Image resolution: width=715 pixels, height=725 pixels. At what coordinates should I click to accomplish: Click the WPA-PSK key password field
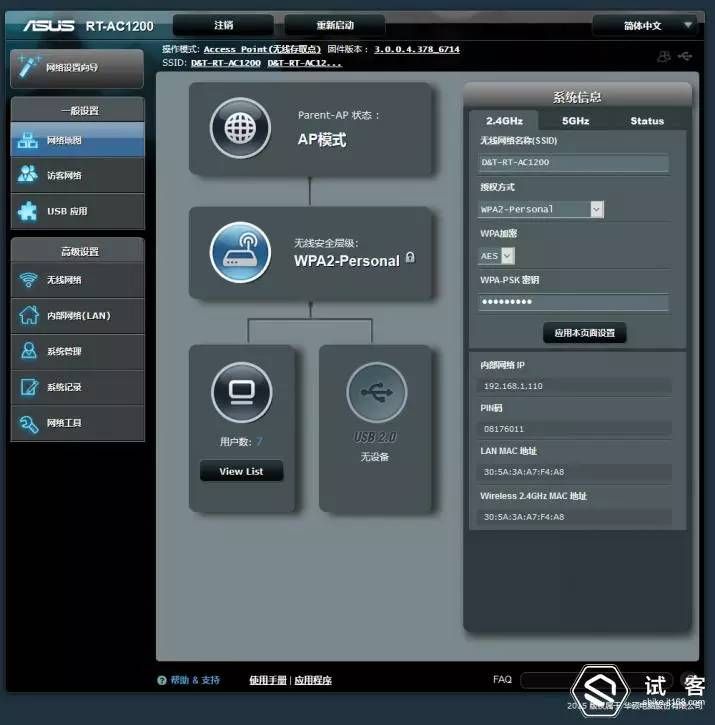[573, 302]
